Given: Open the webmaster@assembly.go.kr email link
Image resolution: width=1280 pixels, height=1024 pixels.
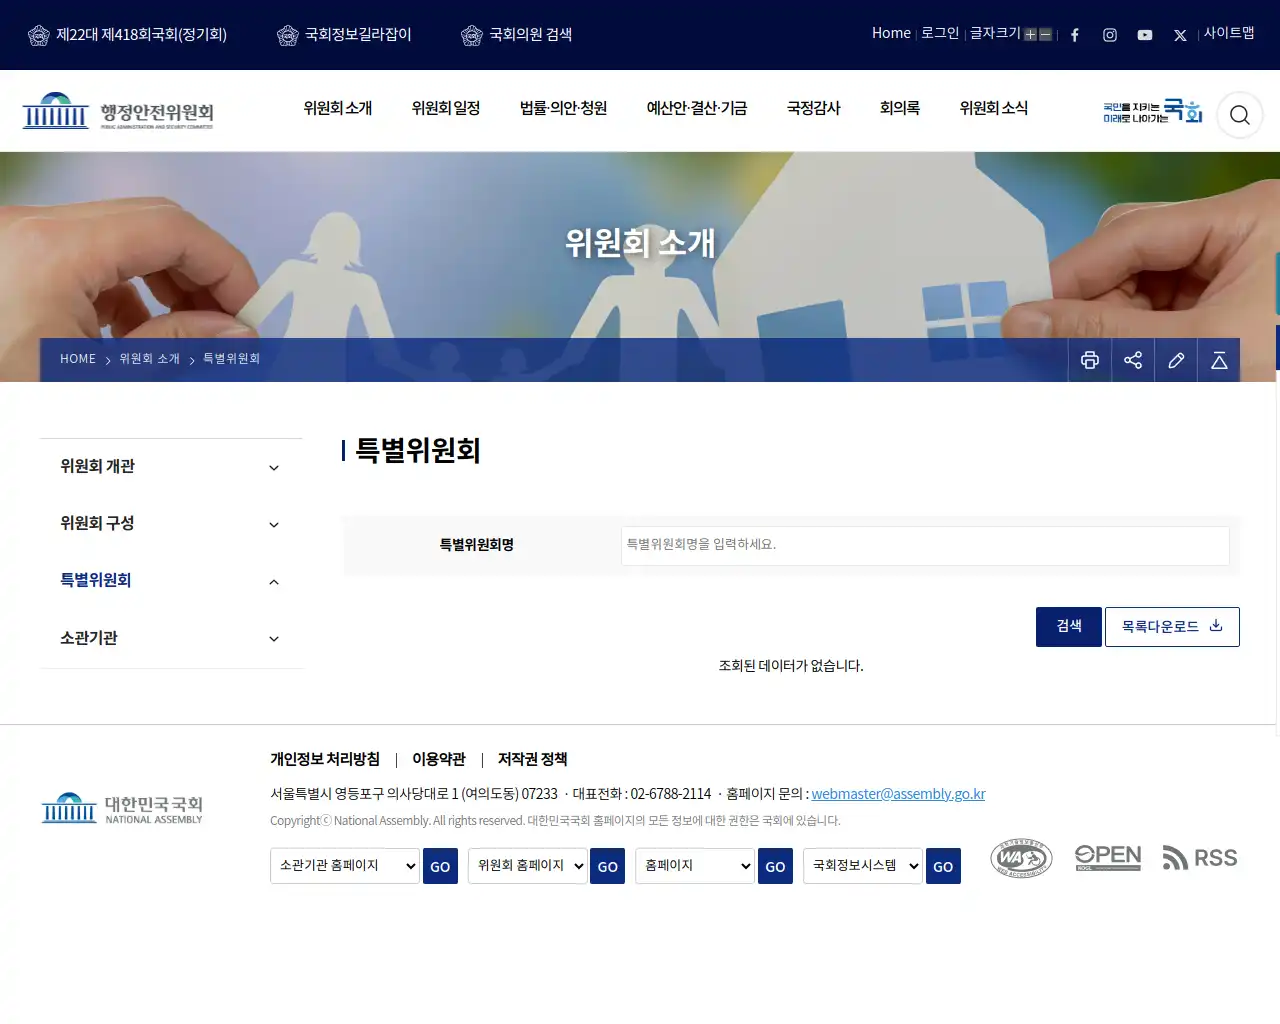Looking at the screenshot, I should click(x=898, y=794).
